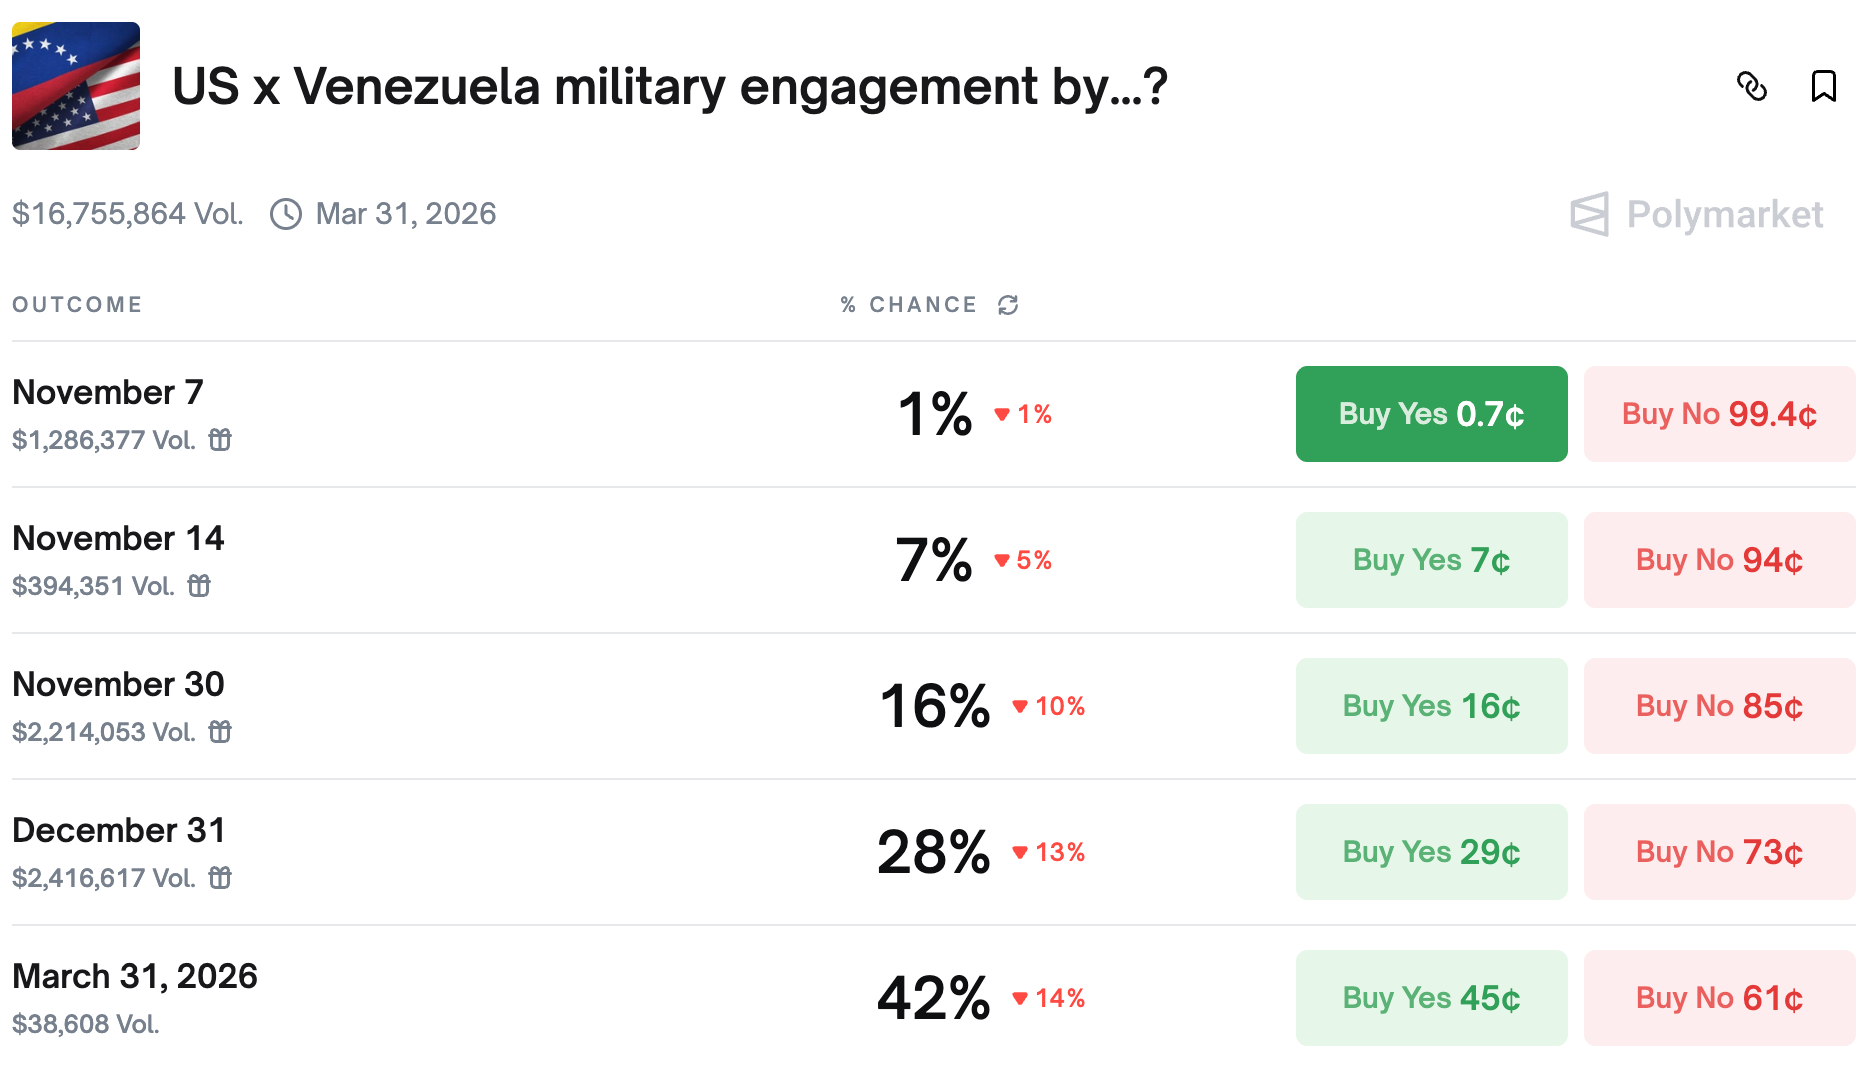Click Buy No 73¢ for December 31
The width and height of the screenshot is (1876, 1076).
click(x=1719, y=852)
